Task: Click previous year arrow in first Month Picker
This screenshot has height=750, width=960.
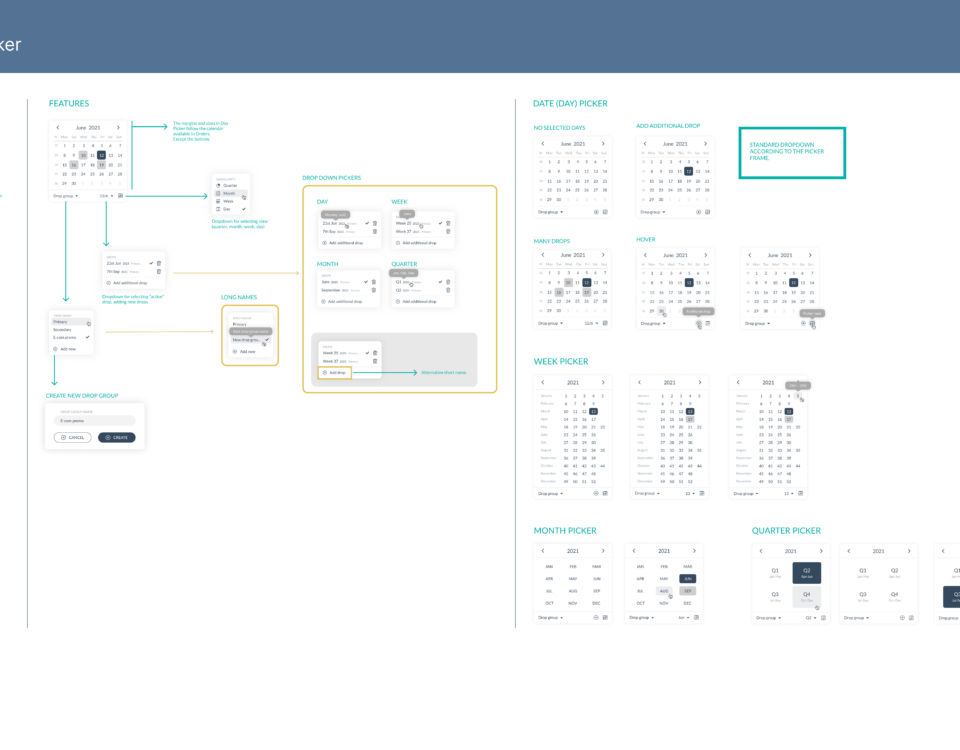Action: [543, 551]
